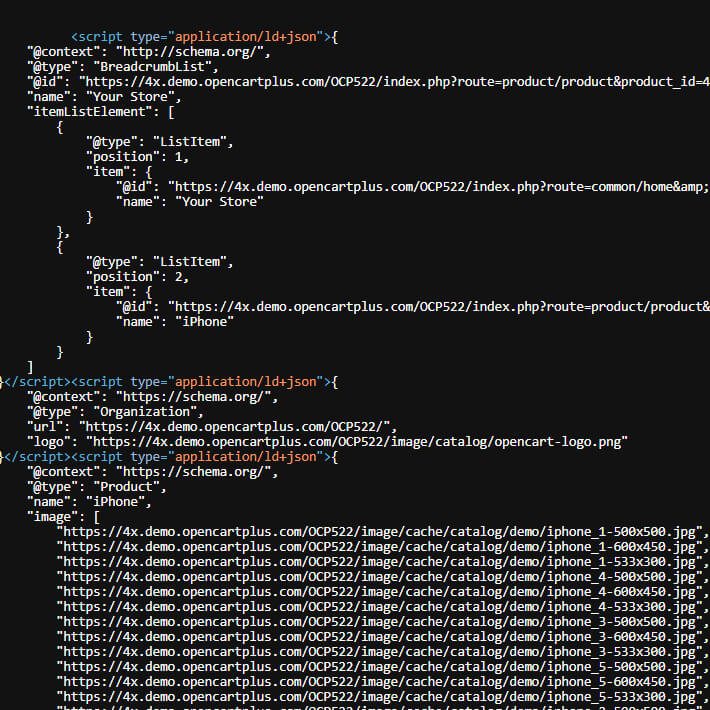Click "name": "Your Store" inside the position 1 item

coord(190,201)
